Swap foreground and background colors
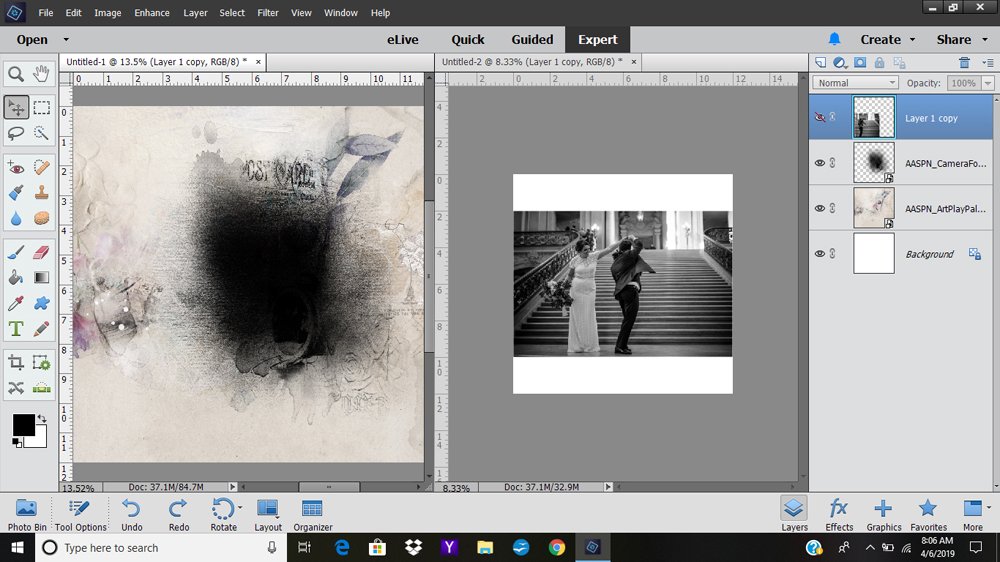 pos(42,418)
